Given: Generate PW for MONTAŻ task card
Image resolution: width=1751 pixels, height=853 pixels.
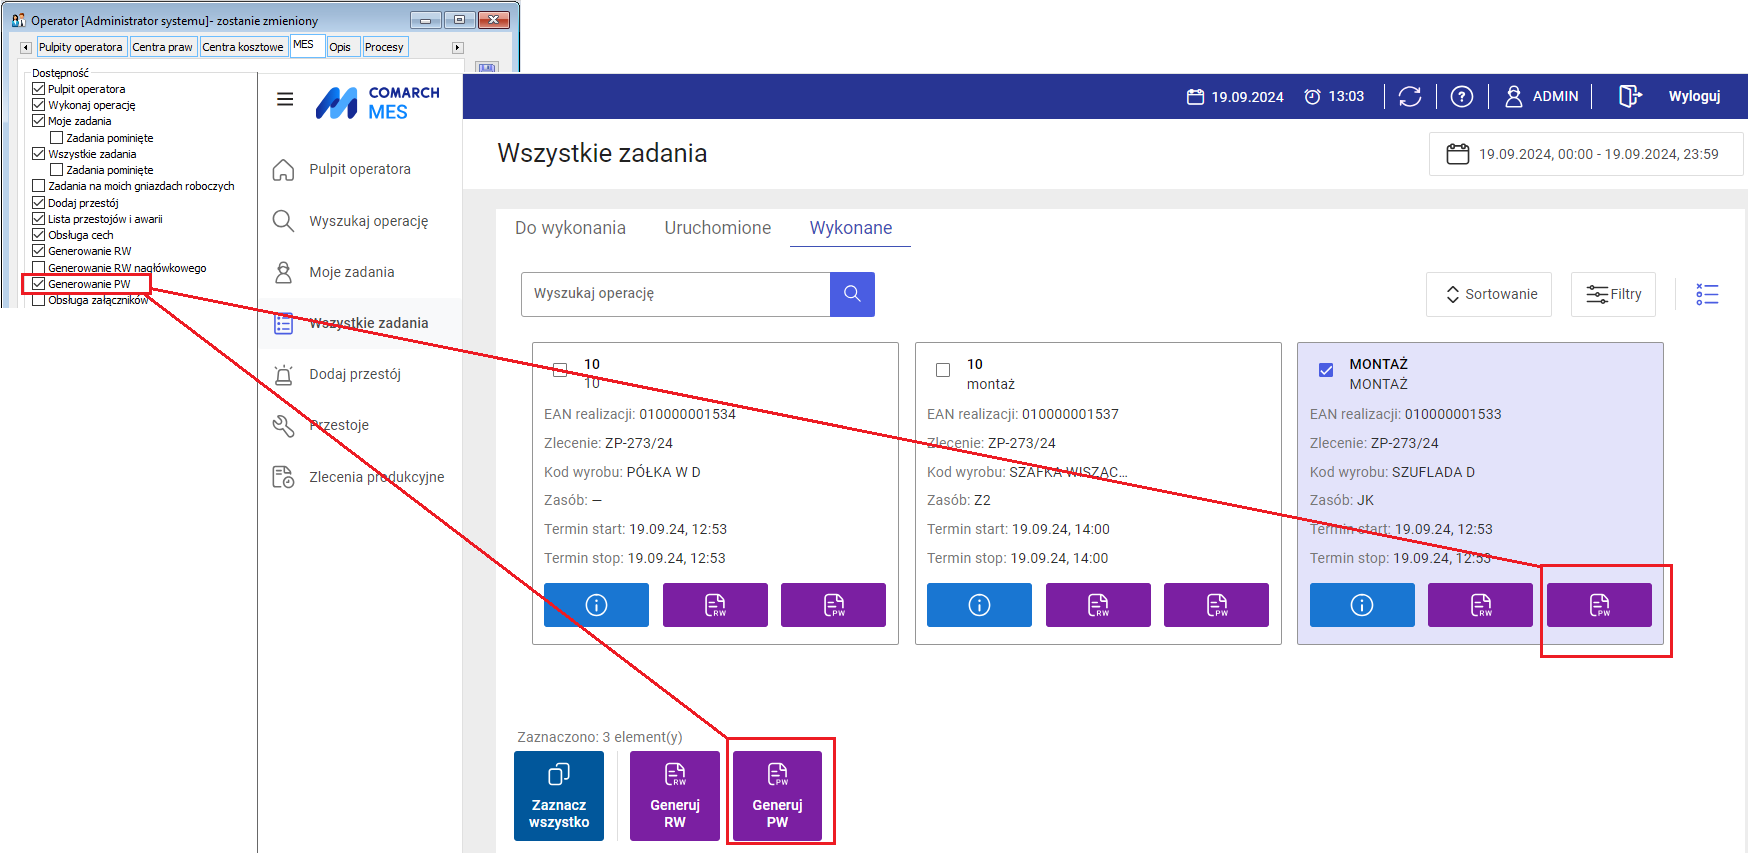Looking at the screenshot, I should [1599, 605].
